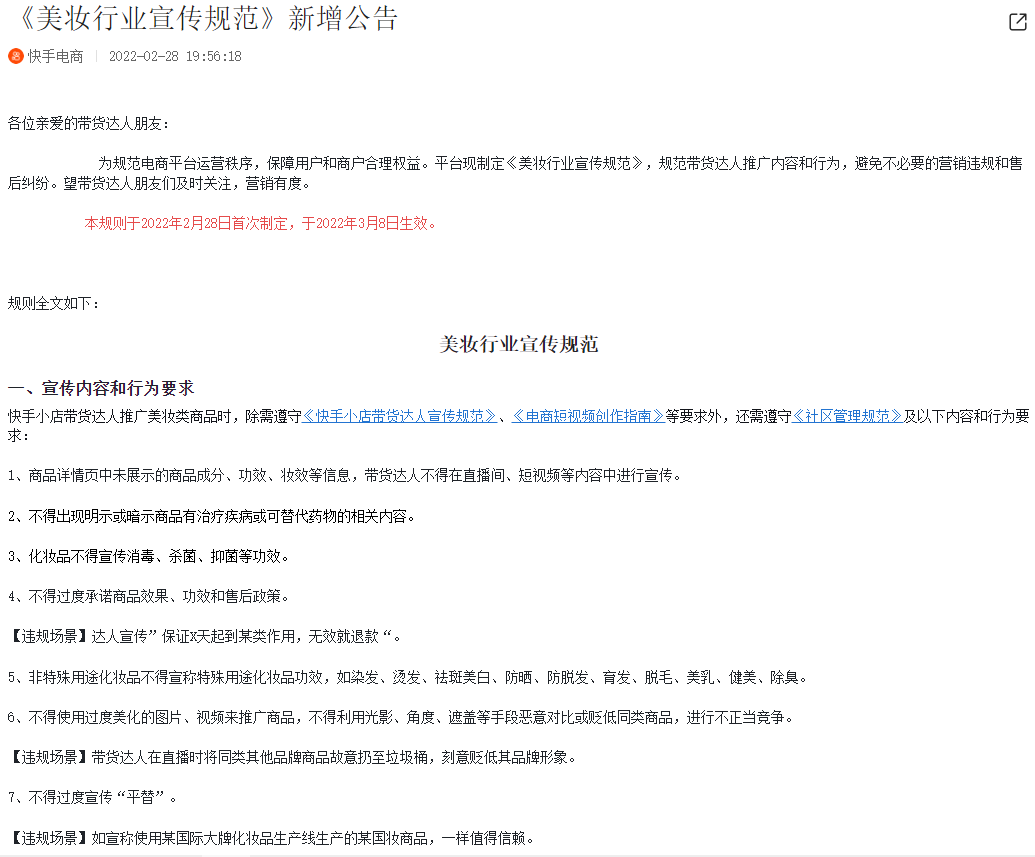Click rule 5 about 非特殊用途化妆品

pyautogui.click(x=407, y=677)
